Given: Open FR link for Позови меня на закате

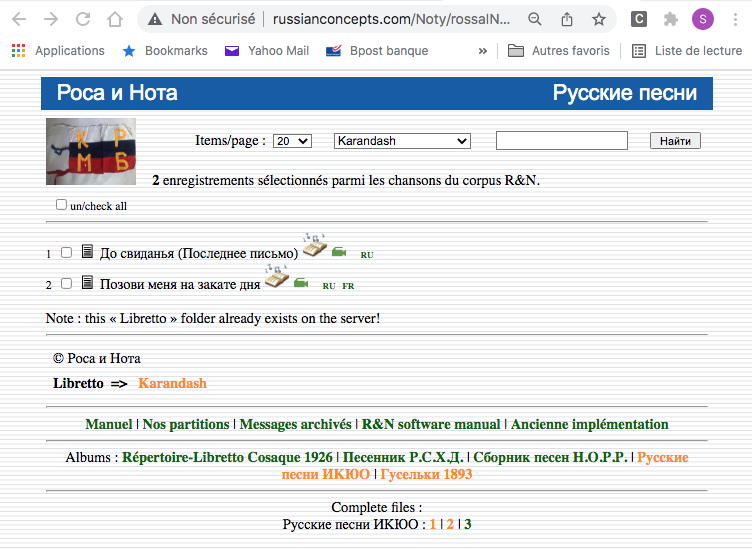Looking at the screenshot, I should coord(348,286).
